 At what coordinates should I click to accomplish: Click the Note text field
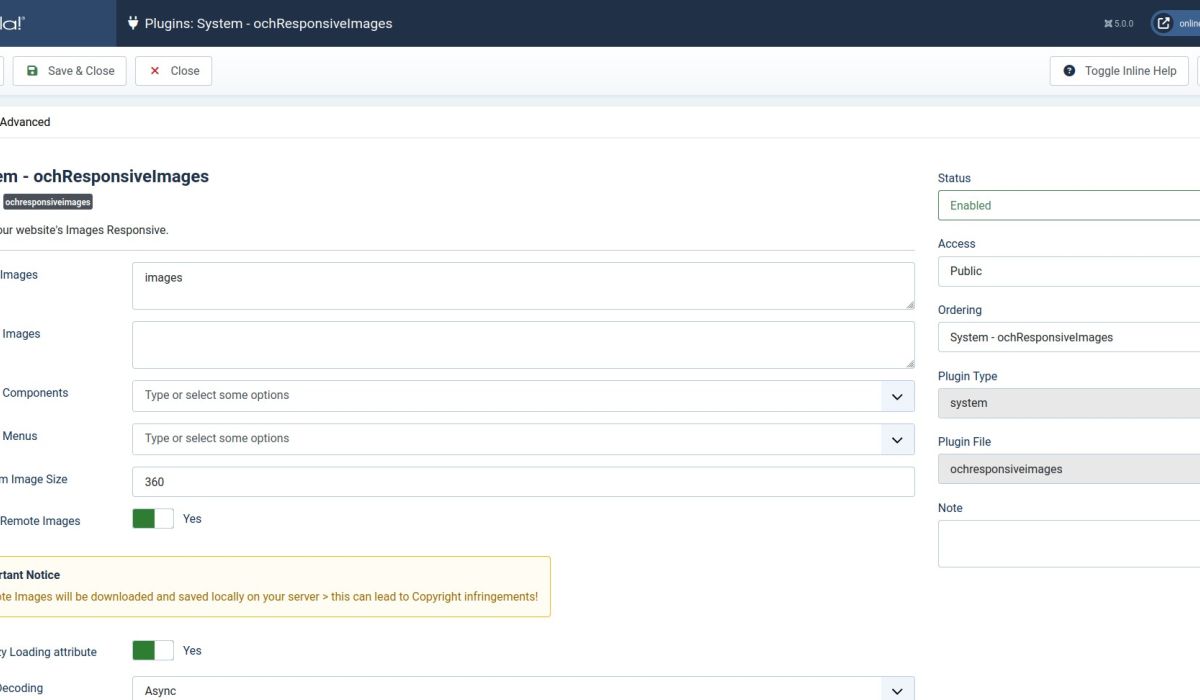(1069, 543)
